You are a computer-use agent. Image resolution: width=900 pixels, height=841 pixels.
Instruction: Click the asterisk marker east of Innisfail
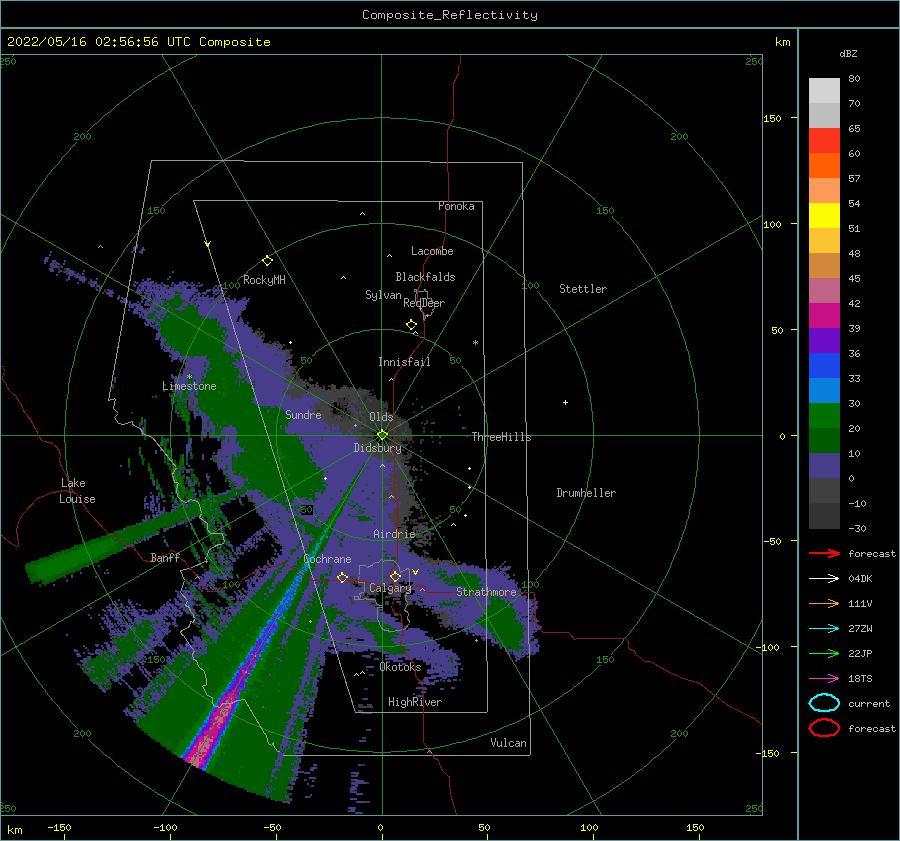click(475, 343)
